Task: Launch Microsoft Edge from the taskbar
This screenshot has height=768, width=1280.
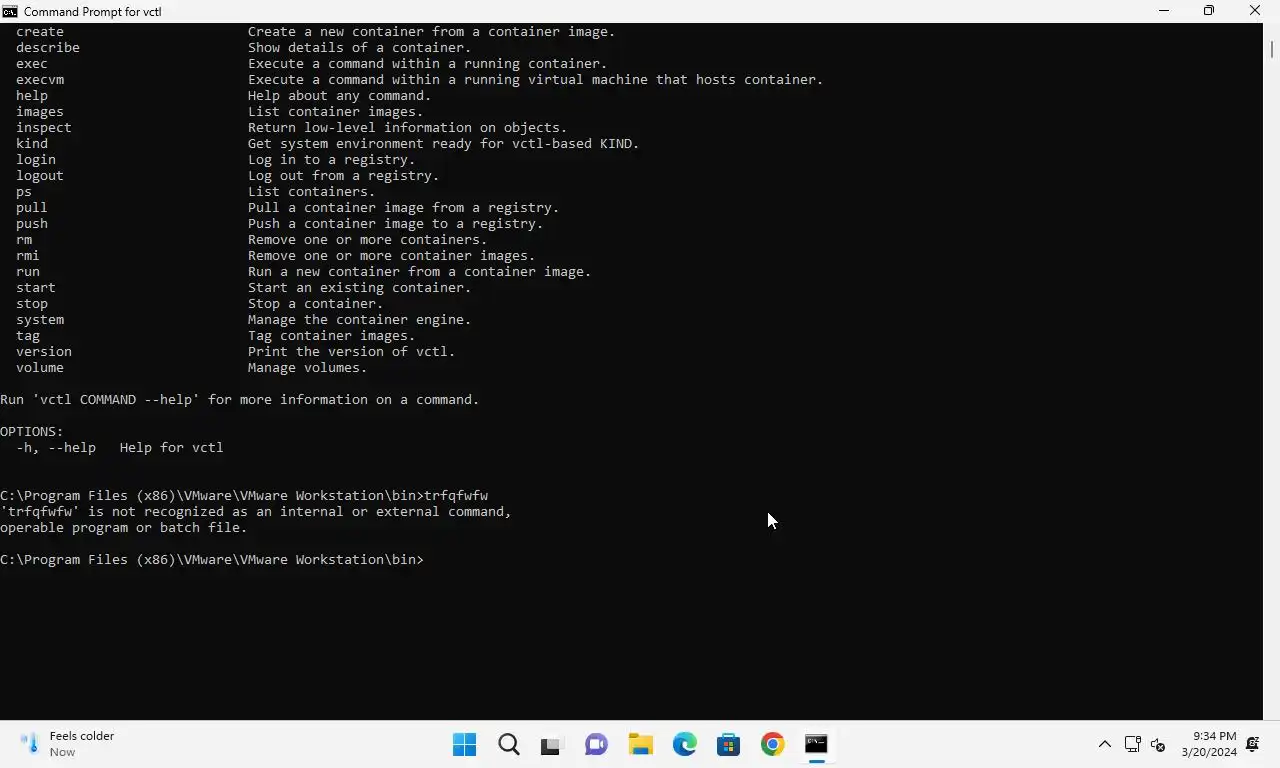Action: click(x=684, y=744)
